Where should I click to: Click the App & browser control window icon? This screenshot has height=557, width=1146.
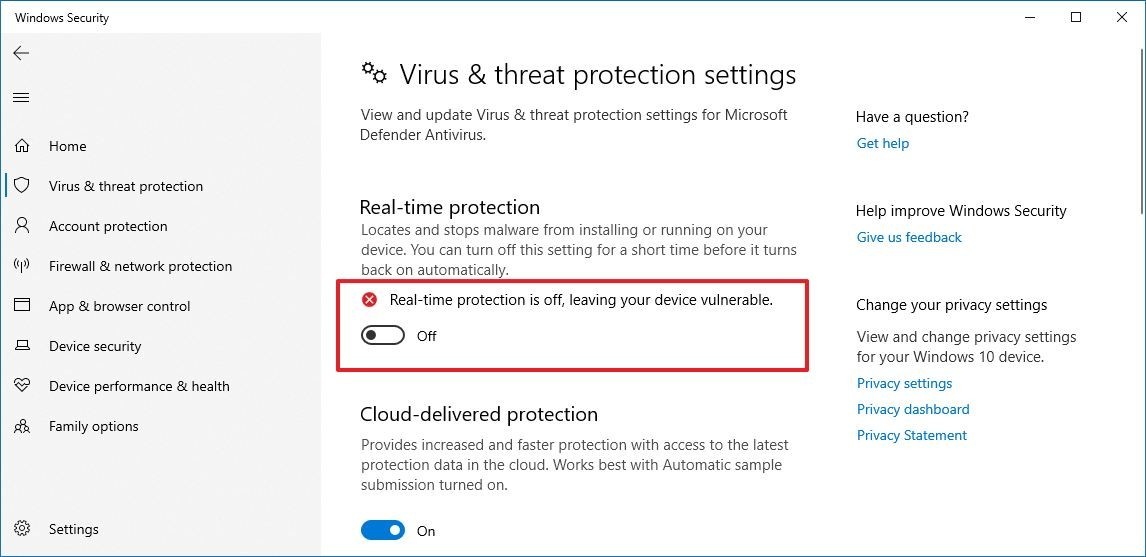coord(22,306)
